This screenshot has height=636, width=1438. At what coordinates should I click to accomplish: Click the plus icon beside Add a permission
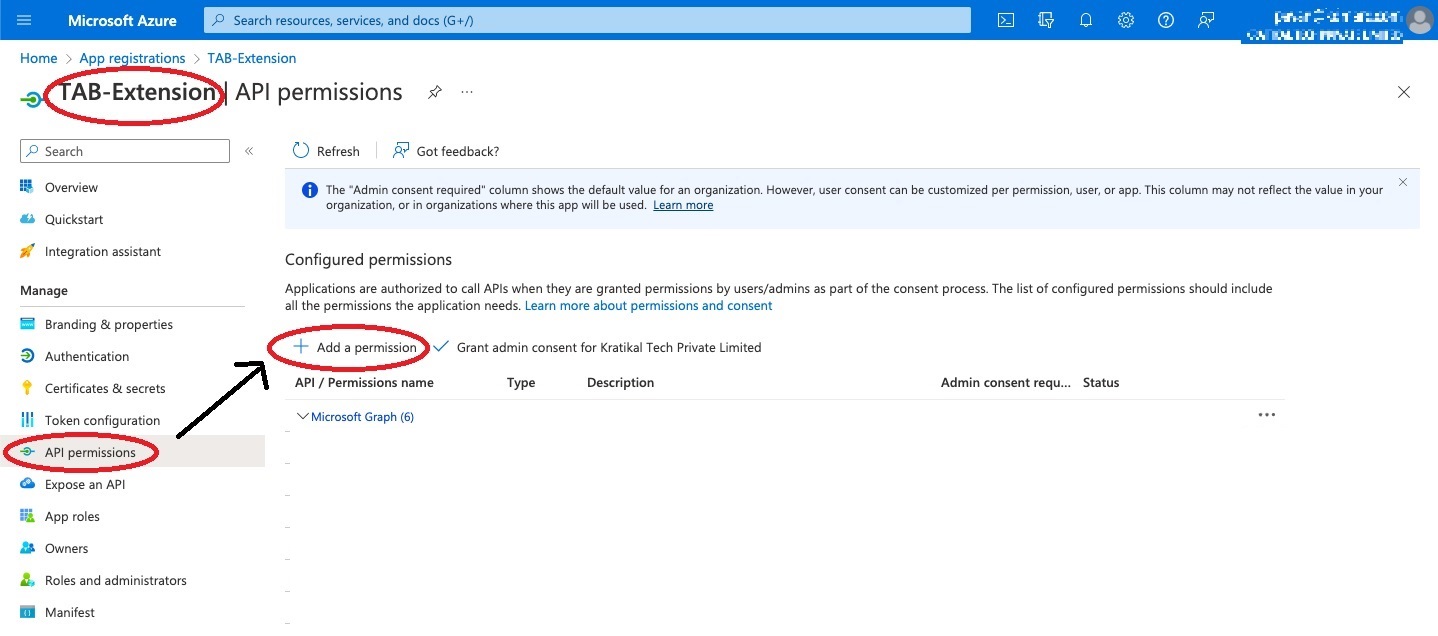(301, 347)
